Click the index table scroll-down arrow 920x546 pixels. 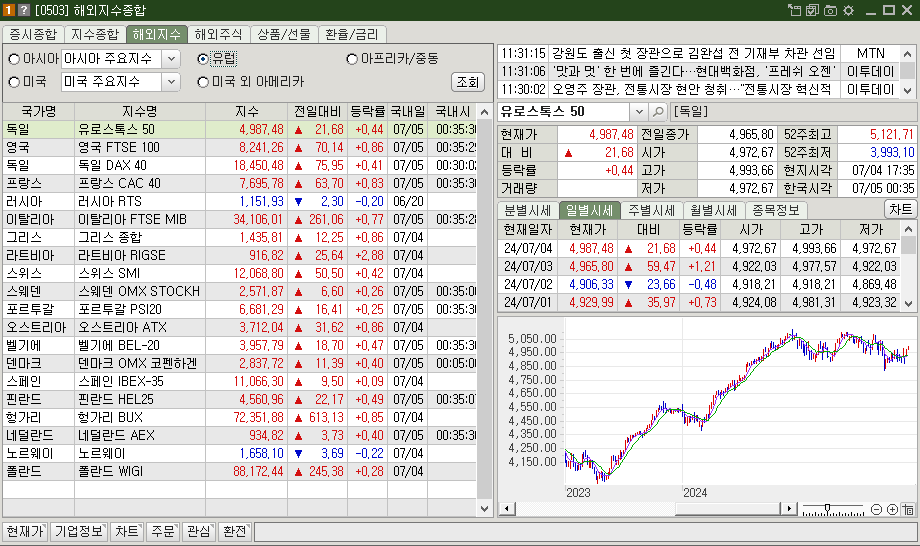pos(484,508)
